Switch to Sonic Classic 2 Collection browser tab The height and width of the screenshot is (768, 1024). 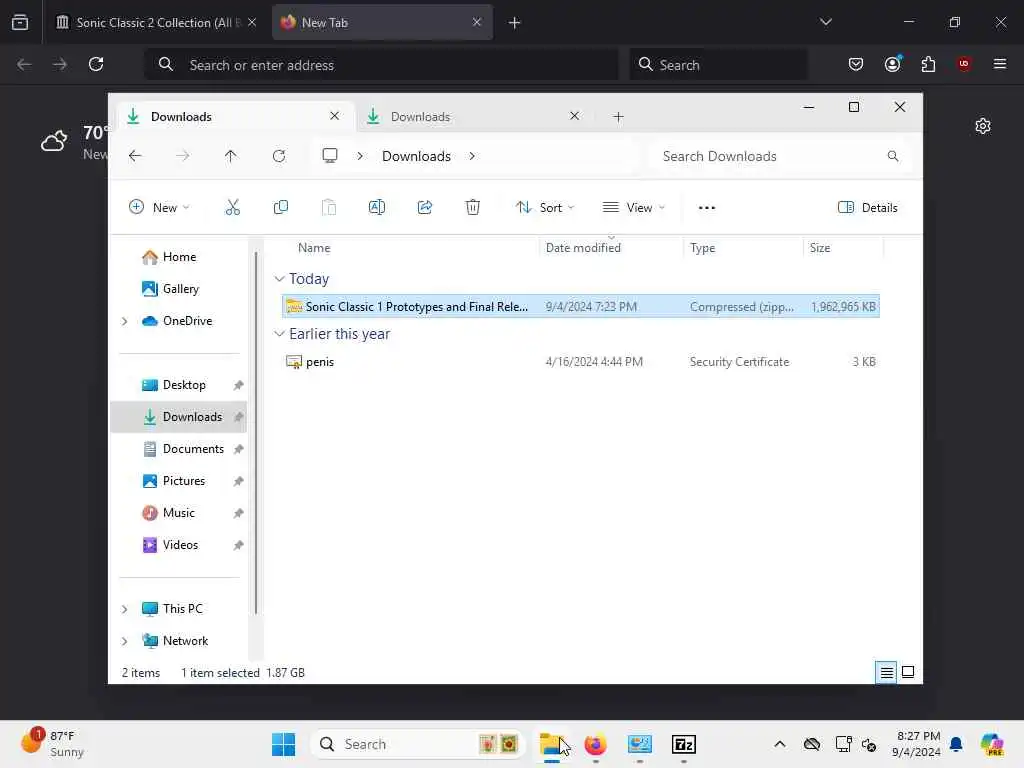click(157, 22)
